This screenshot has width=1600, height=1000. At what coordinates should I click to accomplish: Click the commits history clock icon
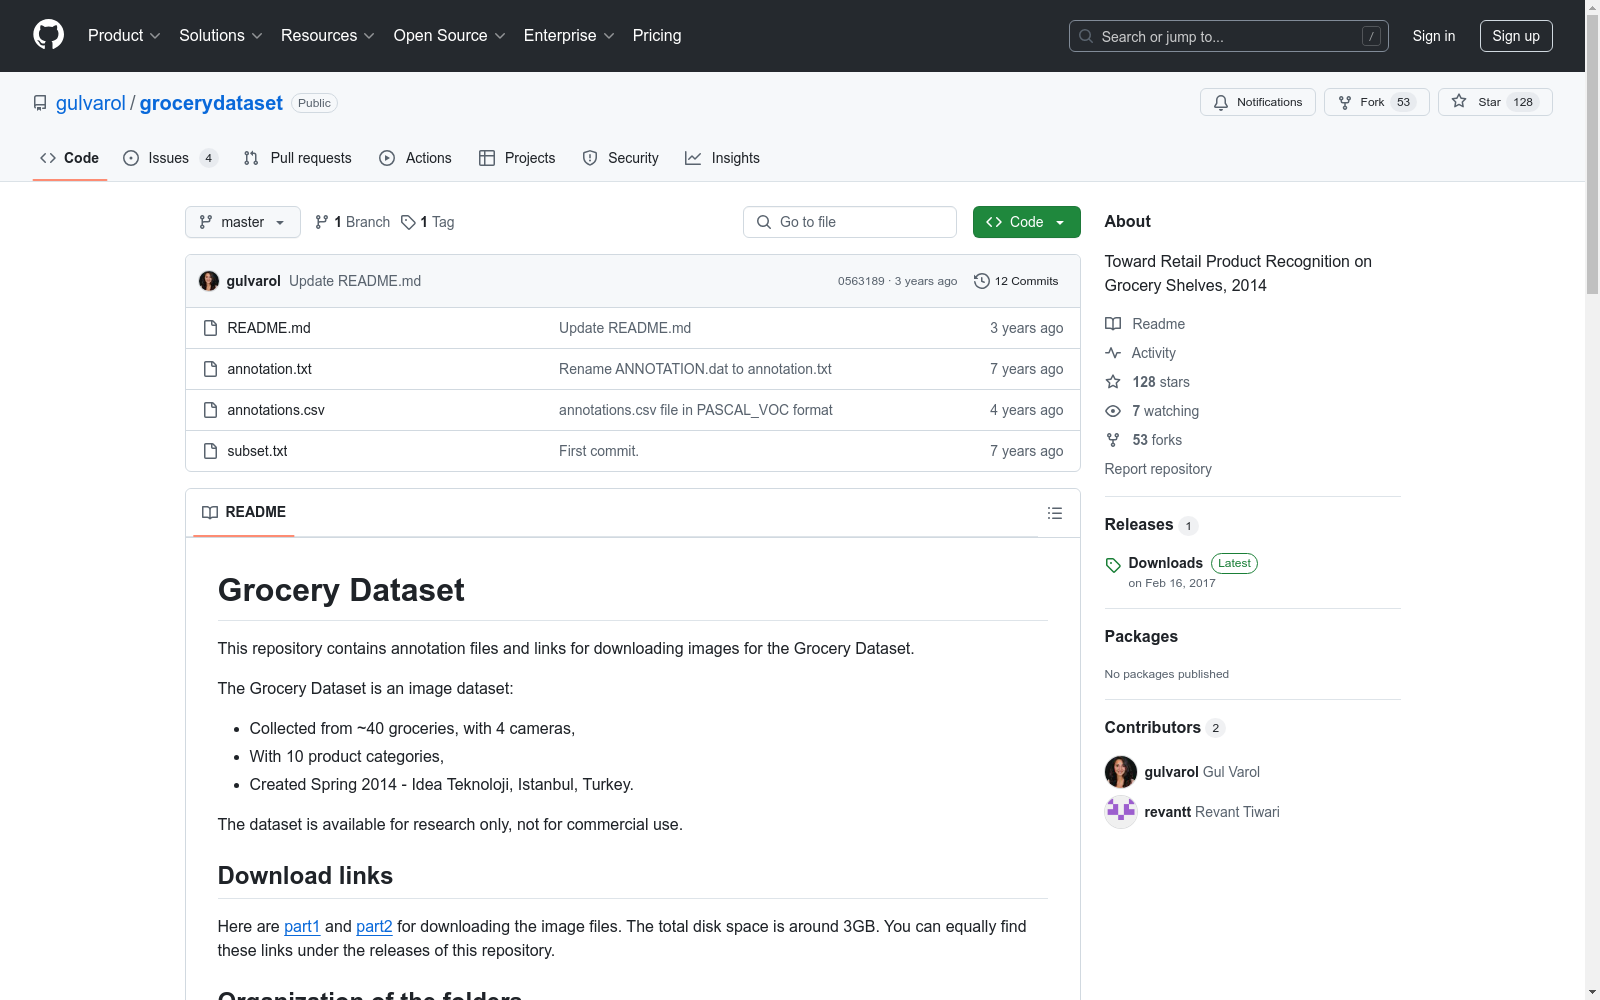[x=982, y=281]
